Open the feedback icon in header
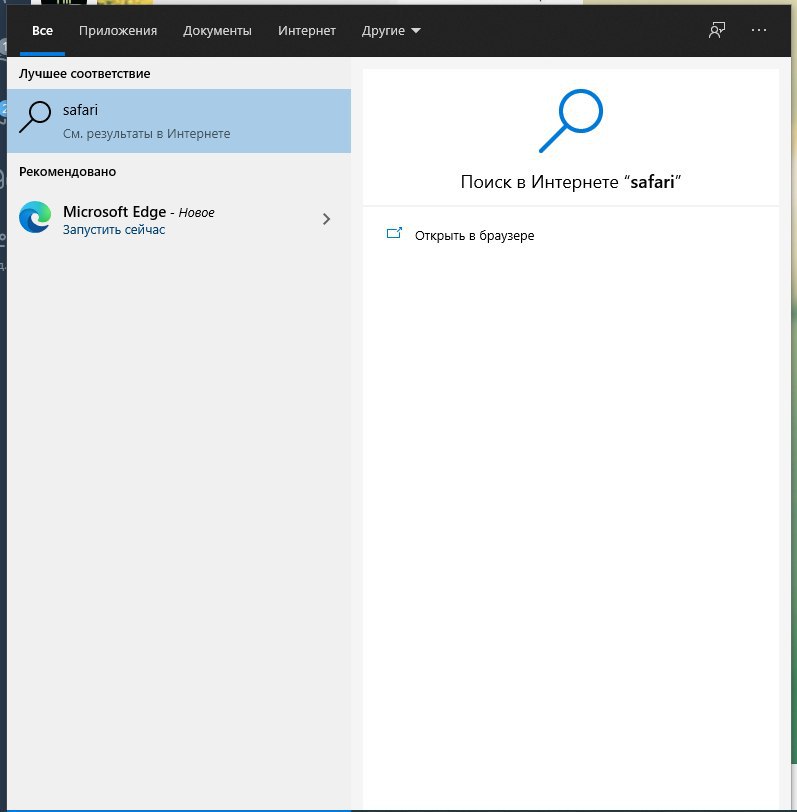The image size is (797, 812). click(717, 31)
